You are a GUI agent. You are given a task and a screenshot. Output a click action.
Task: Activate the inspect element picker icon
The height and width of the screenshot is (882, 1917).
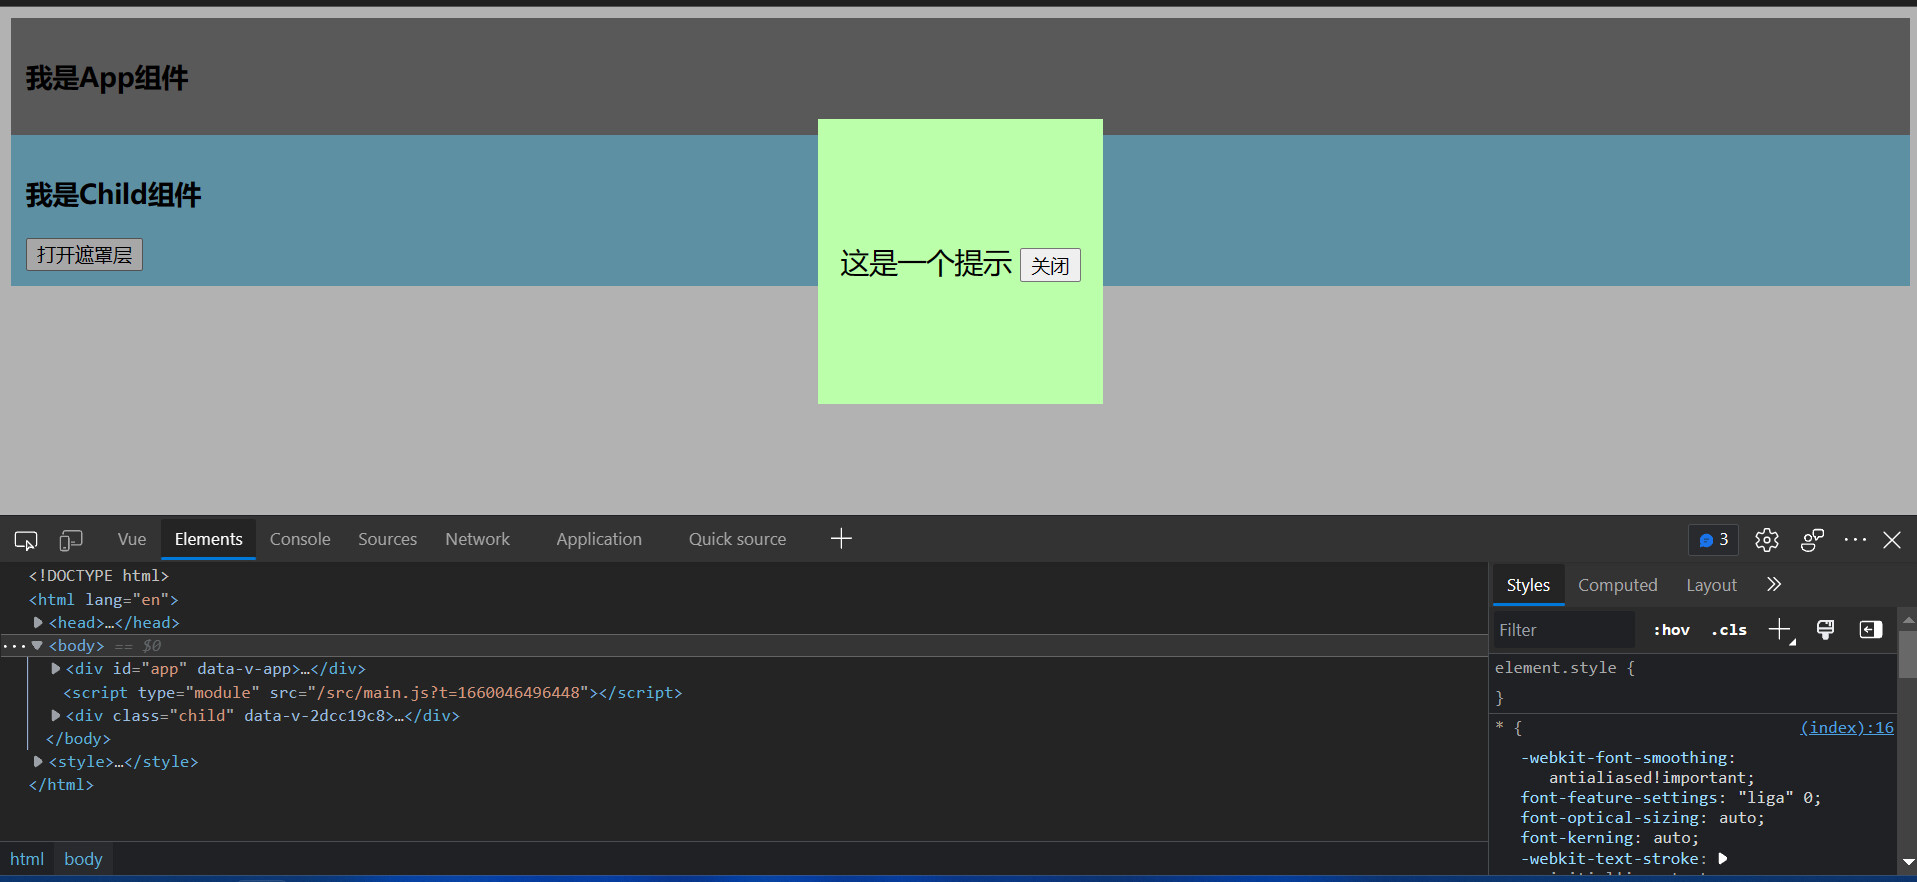[x=26, y=540]
